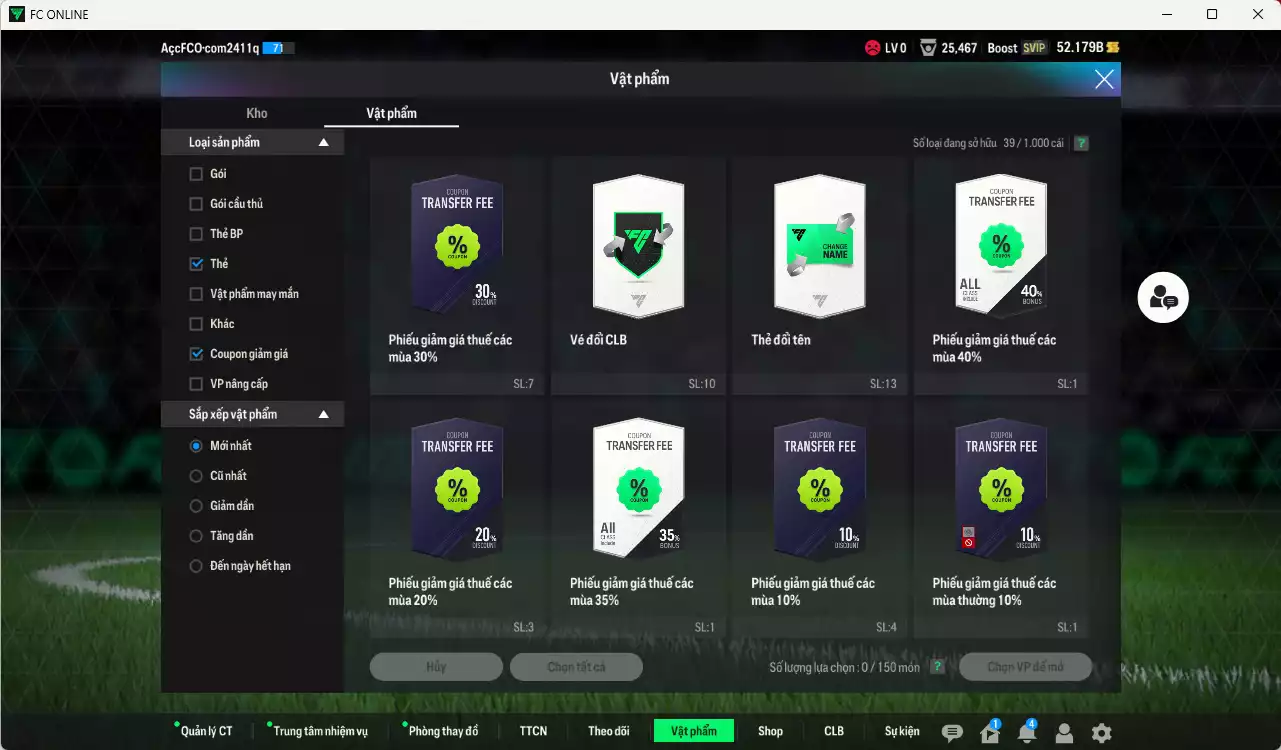Open the user profile icon in bottom bar
The height and width of the screenshot is (750, 1281).
point(1064,733)
